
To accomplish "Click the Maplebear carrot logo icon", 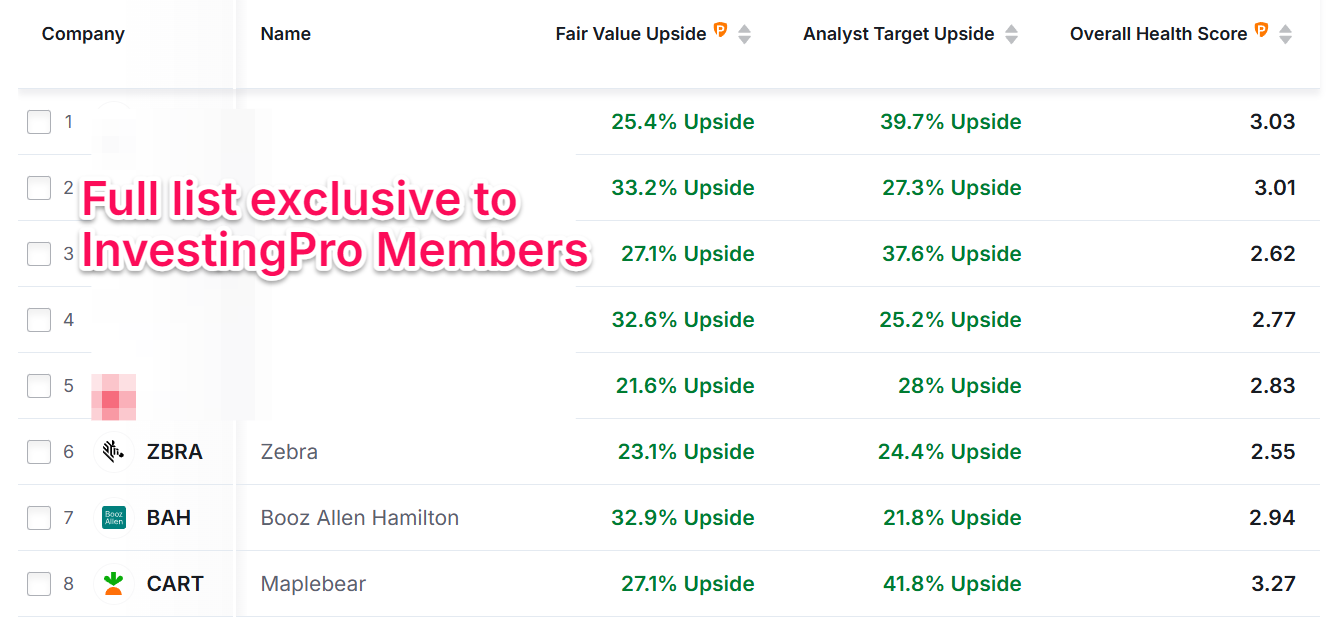I will (x=114, y=584).
